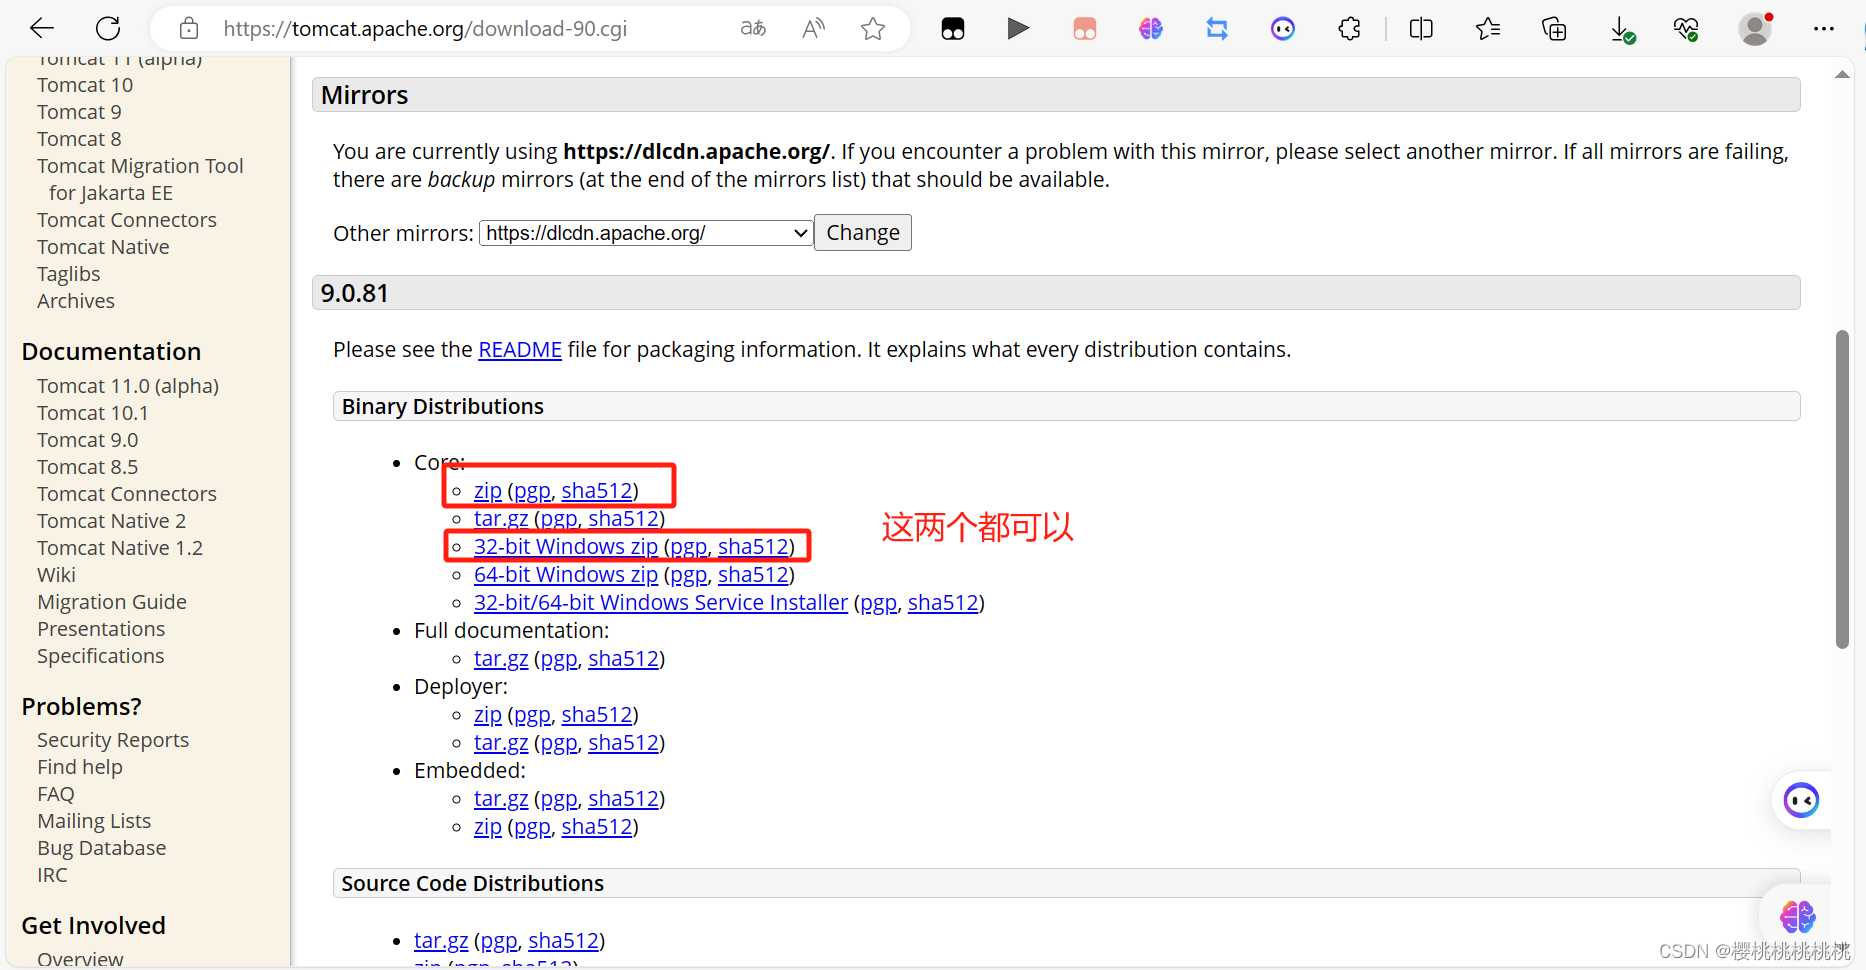
Task: Click the scrollbar up arrow
Action: [1842, 75]
